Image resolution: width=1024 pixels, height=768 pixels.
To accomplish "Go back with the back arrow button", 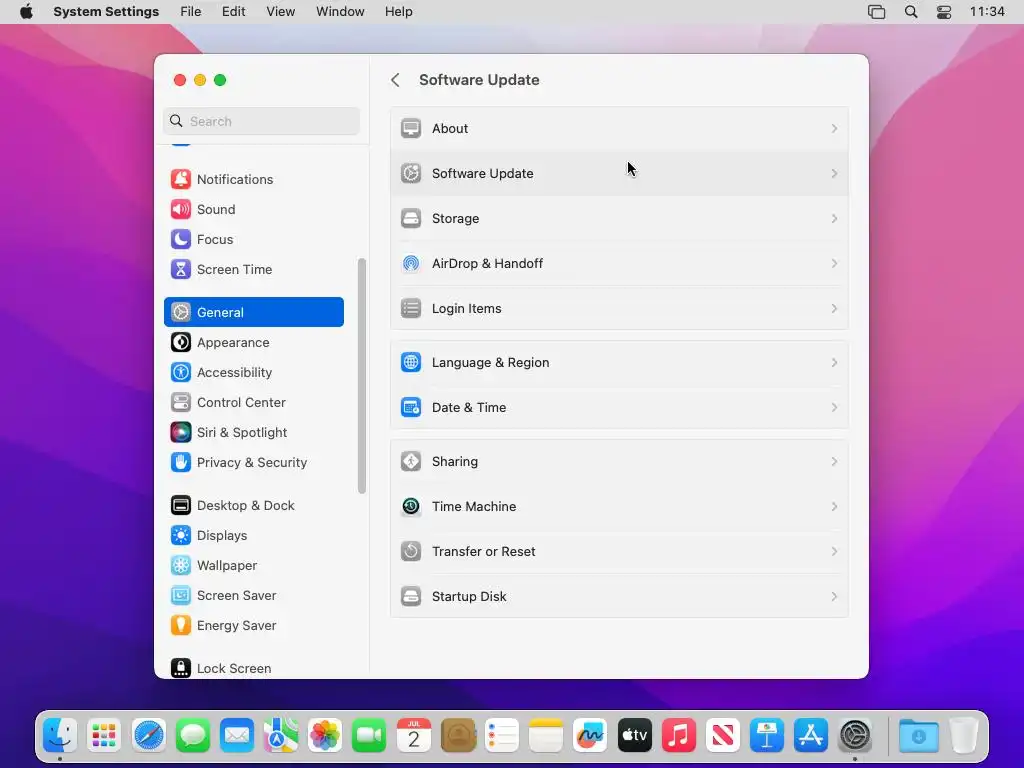I will [395, 80].
